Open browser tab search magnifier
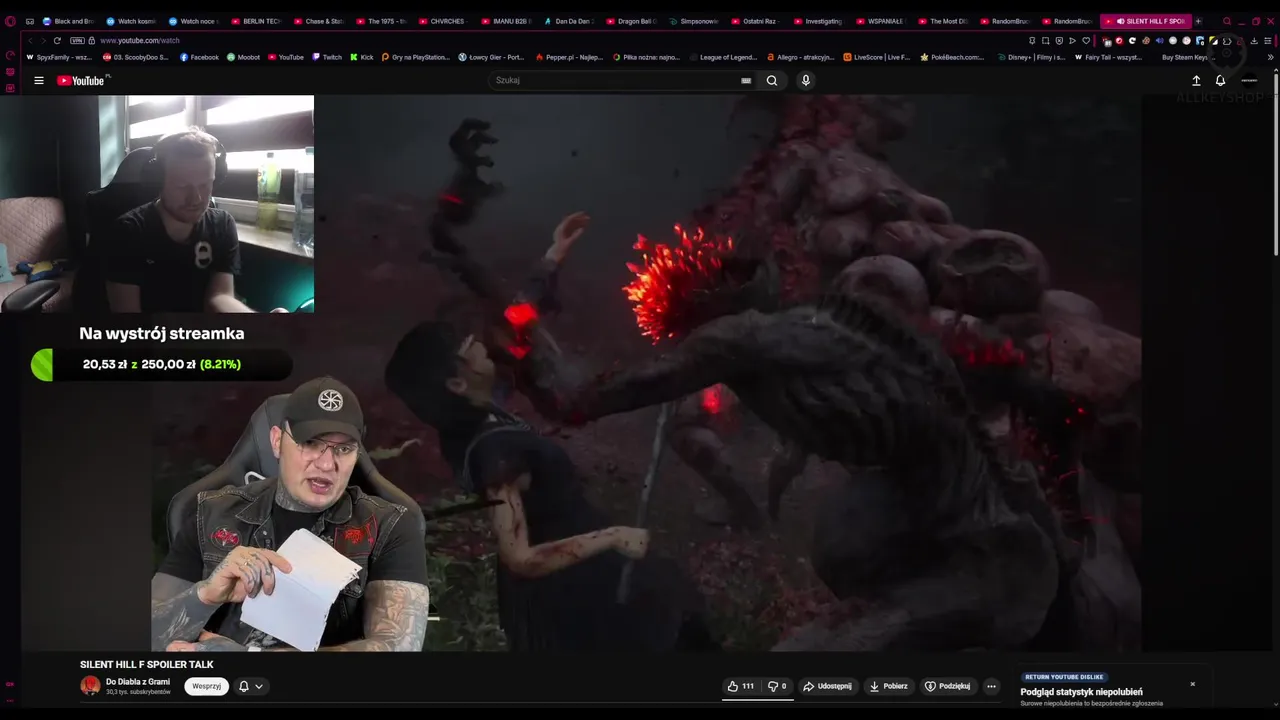The height and width of the screenshot is (720, 1280). tap(1227, 21)
